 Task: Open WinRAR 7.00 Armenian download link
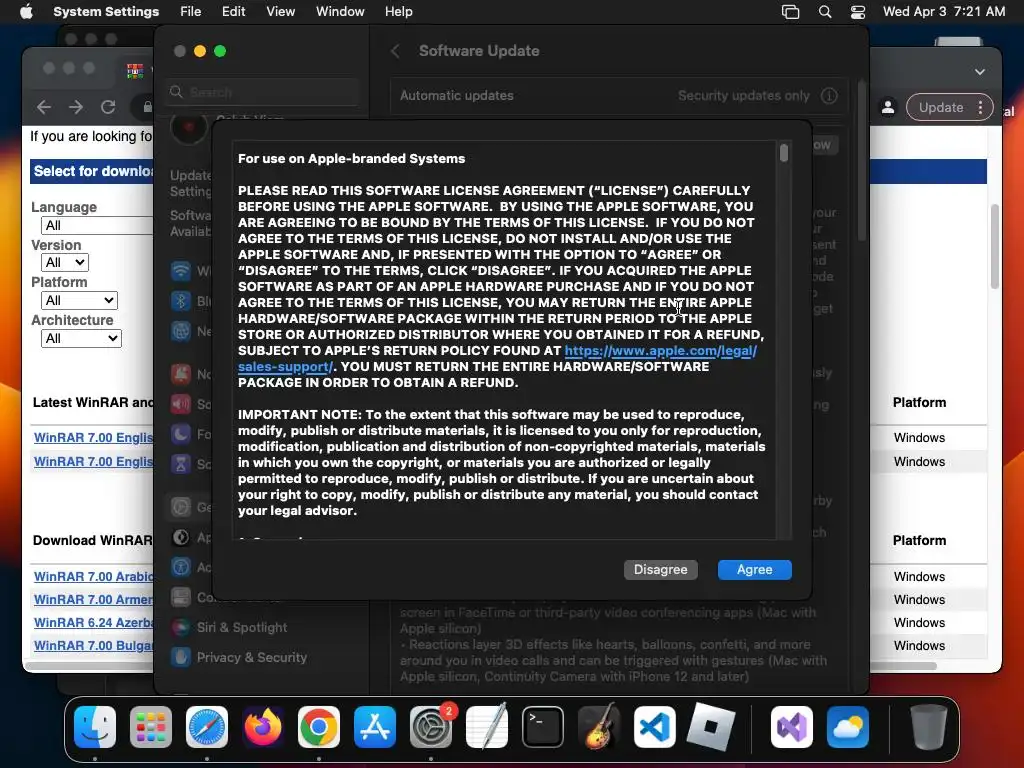pyautogui.click(x=93, y=600)
